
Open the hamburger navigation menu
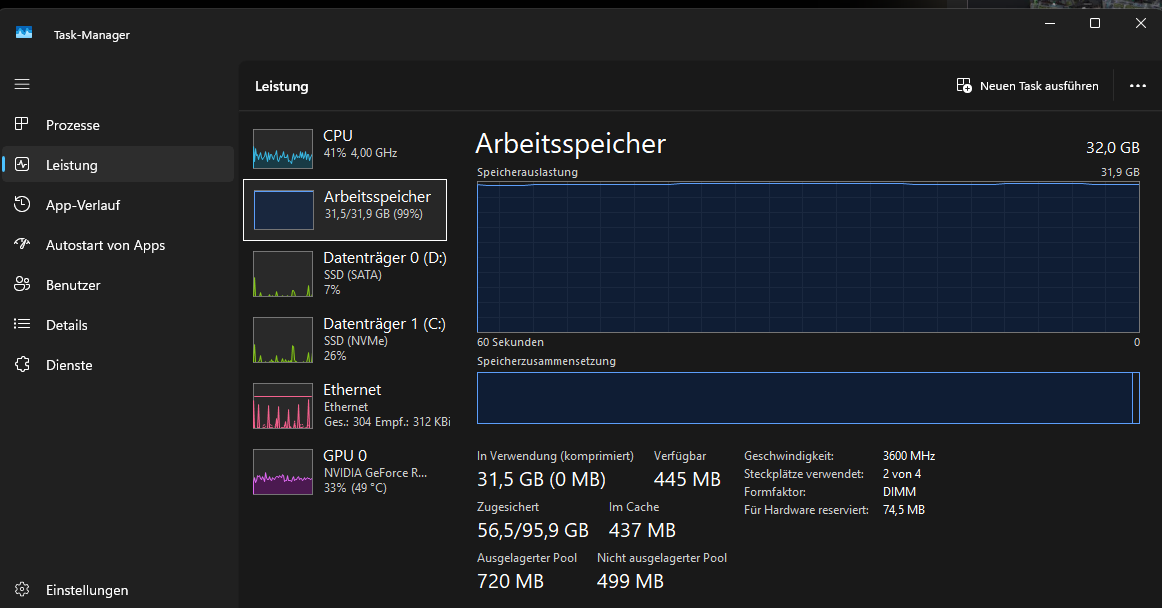[x=22, y=85]
